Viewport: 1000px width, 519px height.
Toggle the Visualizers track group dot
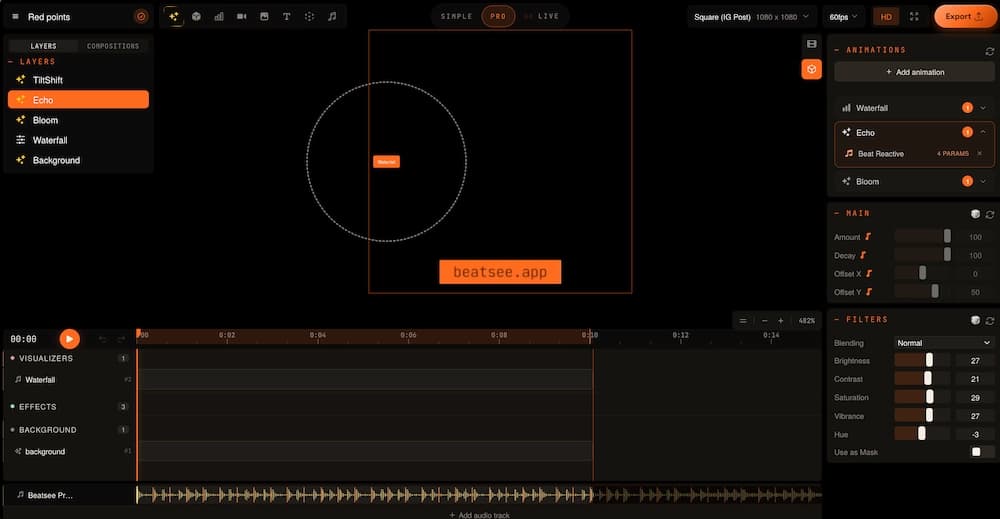pyautogui.click(x=12, y=358)
